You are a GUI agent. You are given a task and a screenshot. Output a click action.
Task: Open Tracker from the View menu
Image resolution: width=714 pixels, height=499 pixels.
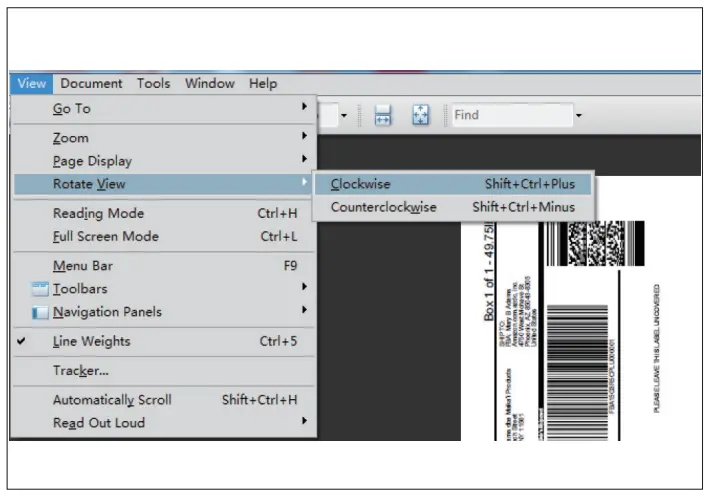[x=164, y=371]
